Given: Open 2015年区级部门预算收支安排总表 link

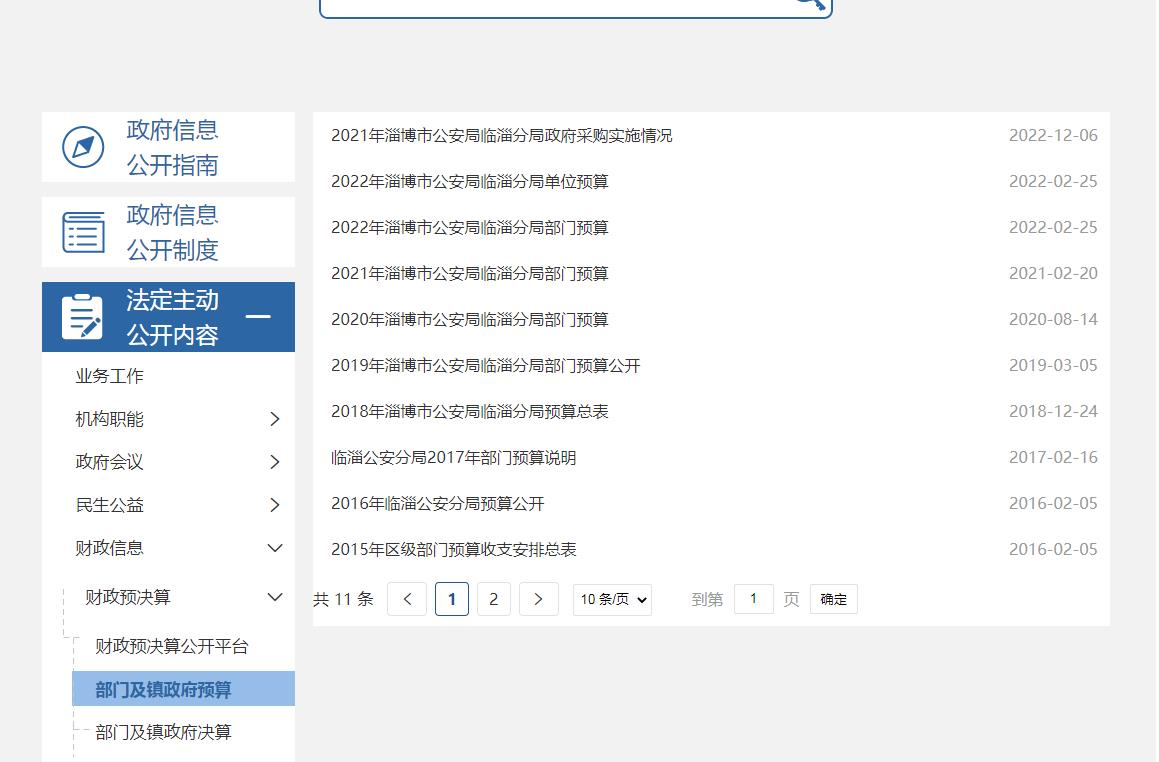Looking at the screenshot, I should pos(454,549).
